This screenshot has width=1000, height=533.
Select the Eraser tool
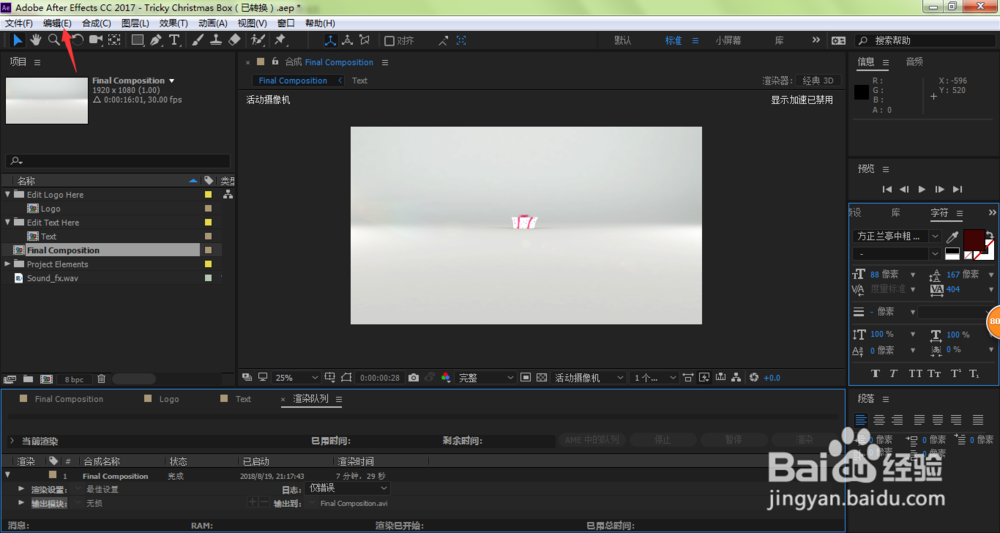pyautogui.click(x=235, y=40)
